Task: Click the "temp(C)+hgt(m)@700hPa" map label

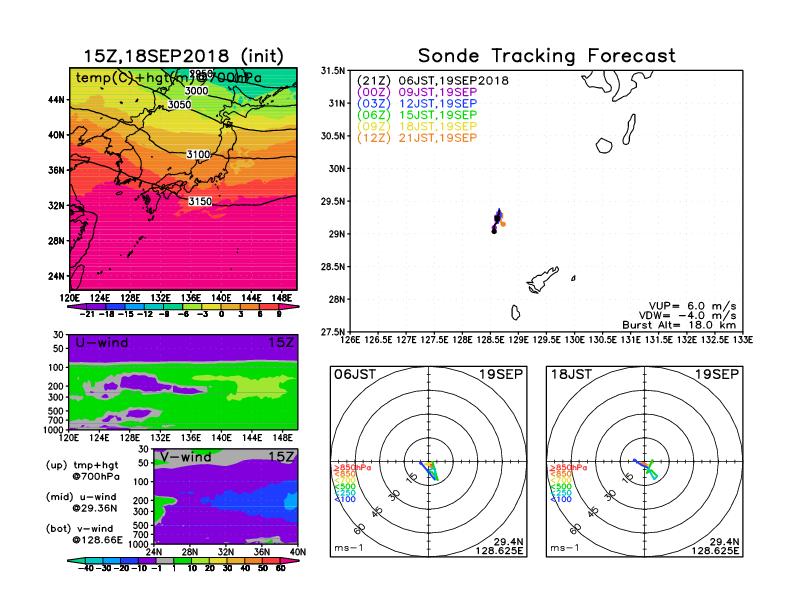Action: [169, 78]
